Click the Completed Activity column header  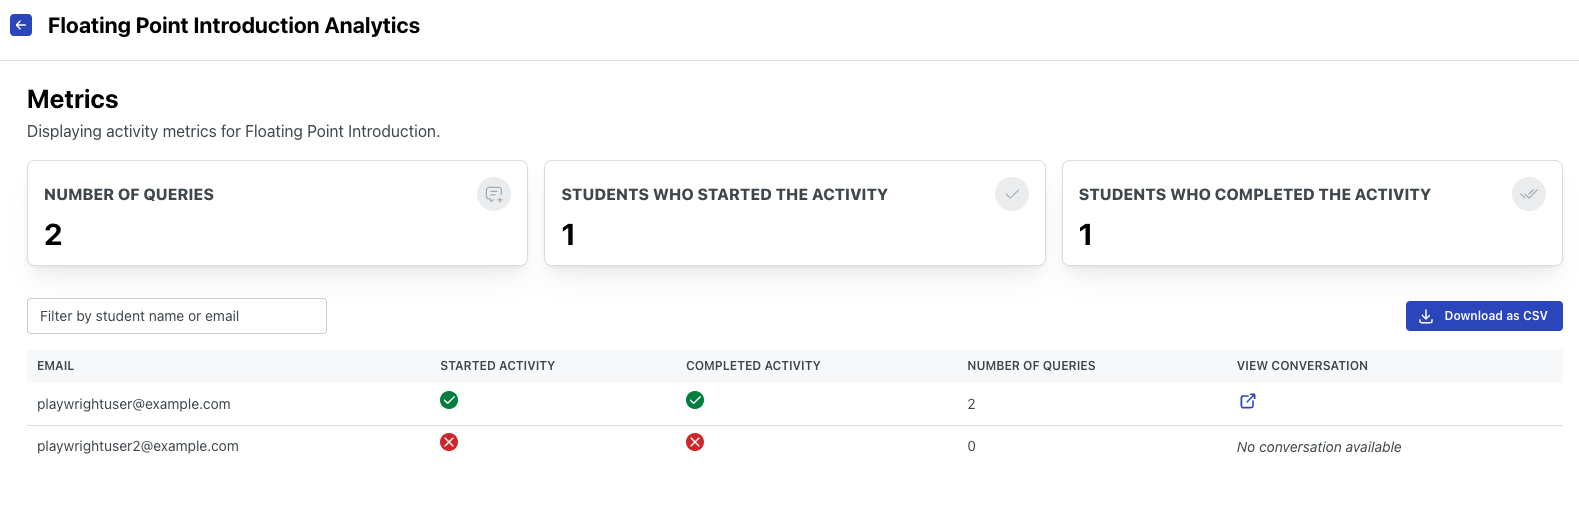point(753,366)
